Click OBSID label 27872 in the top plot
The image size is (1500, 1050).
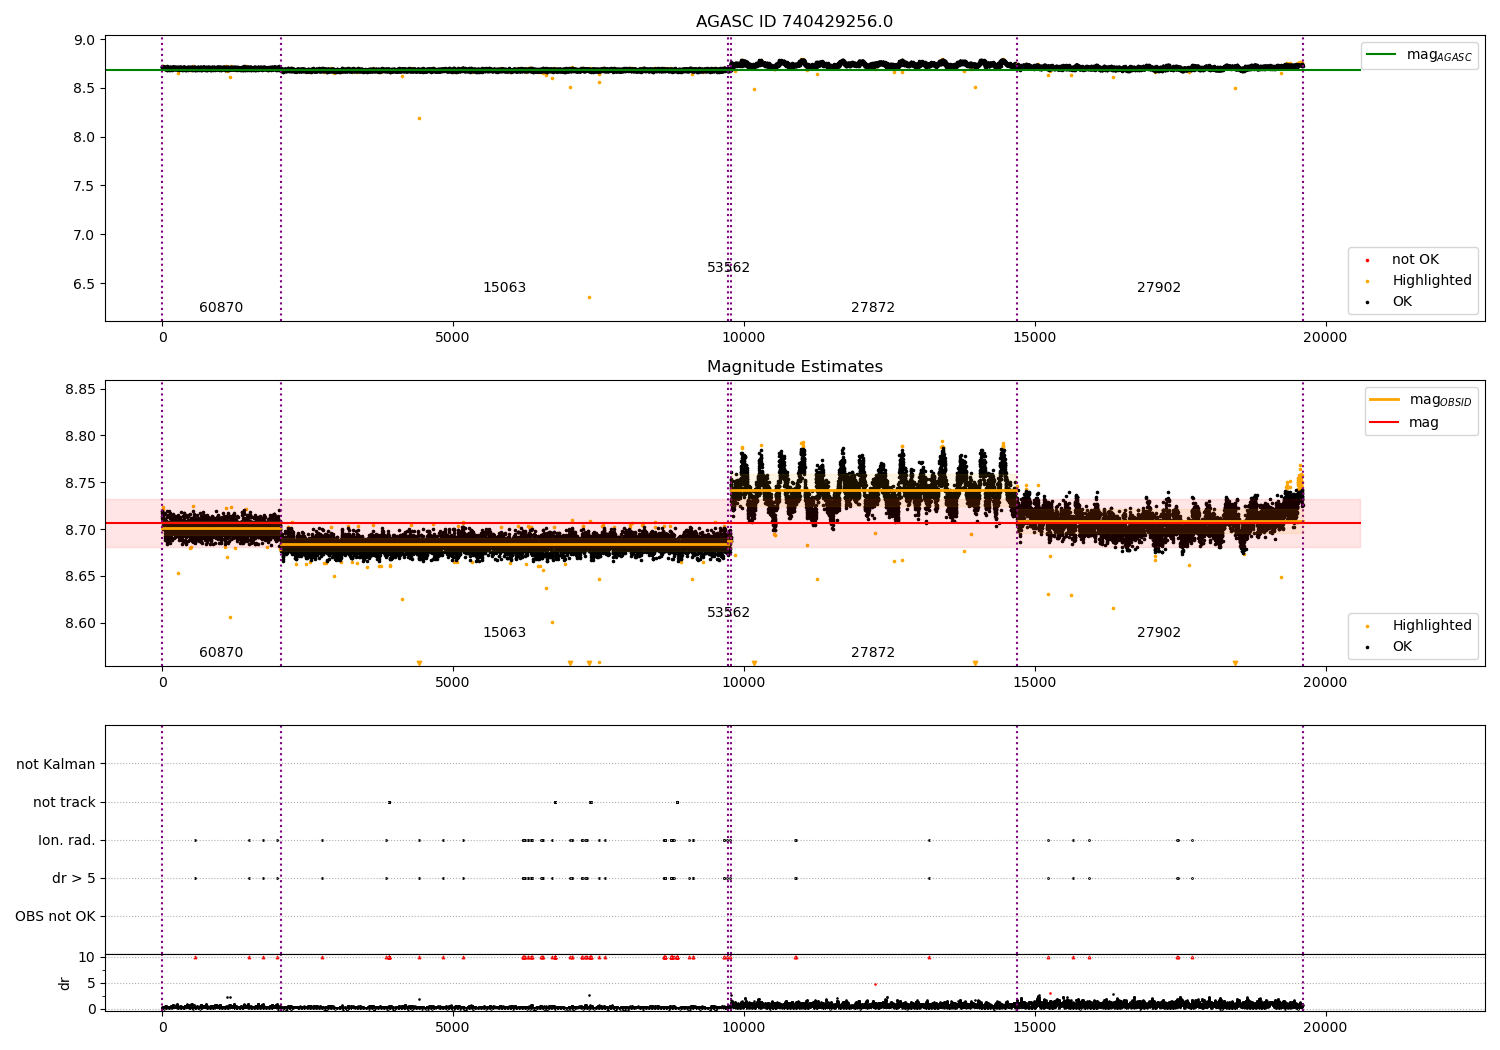pos(873,308)
